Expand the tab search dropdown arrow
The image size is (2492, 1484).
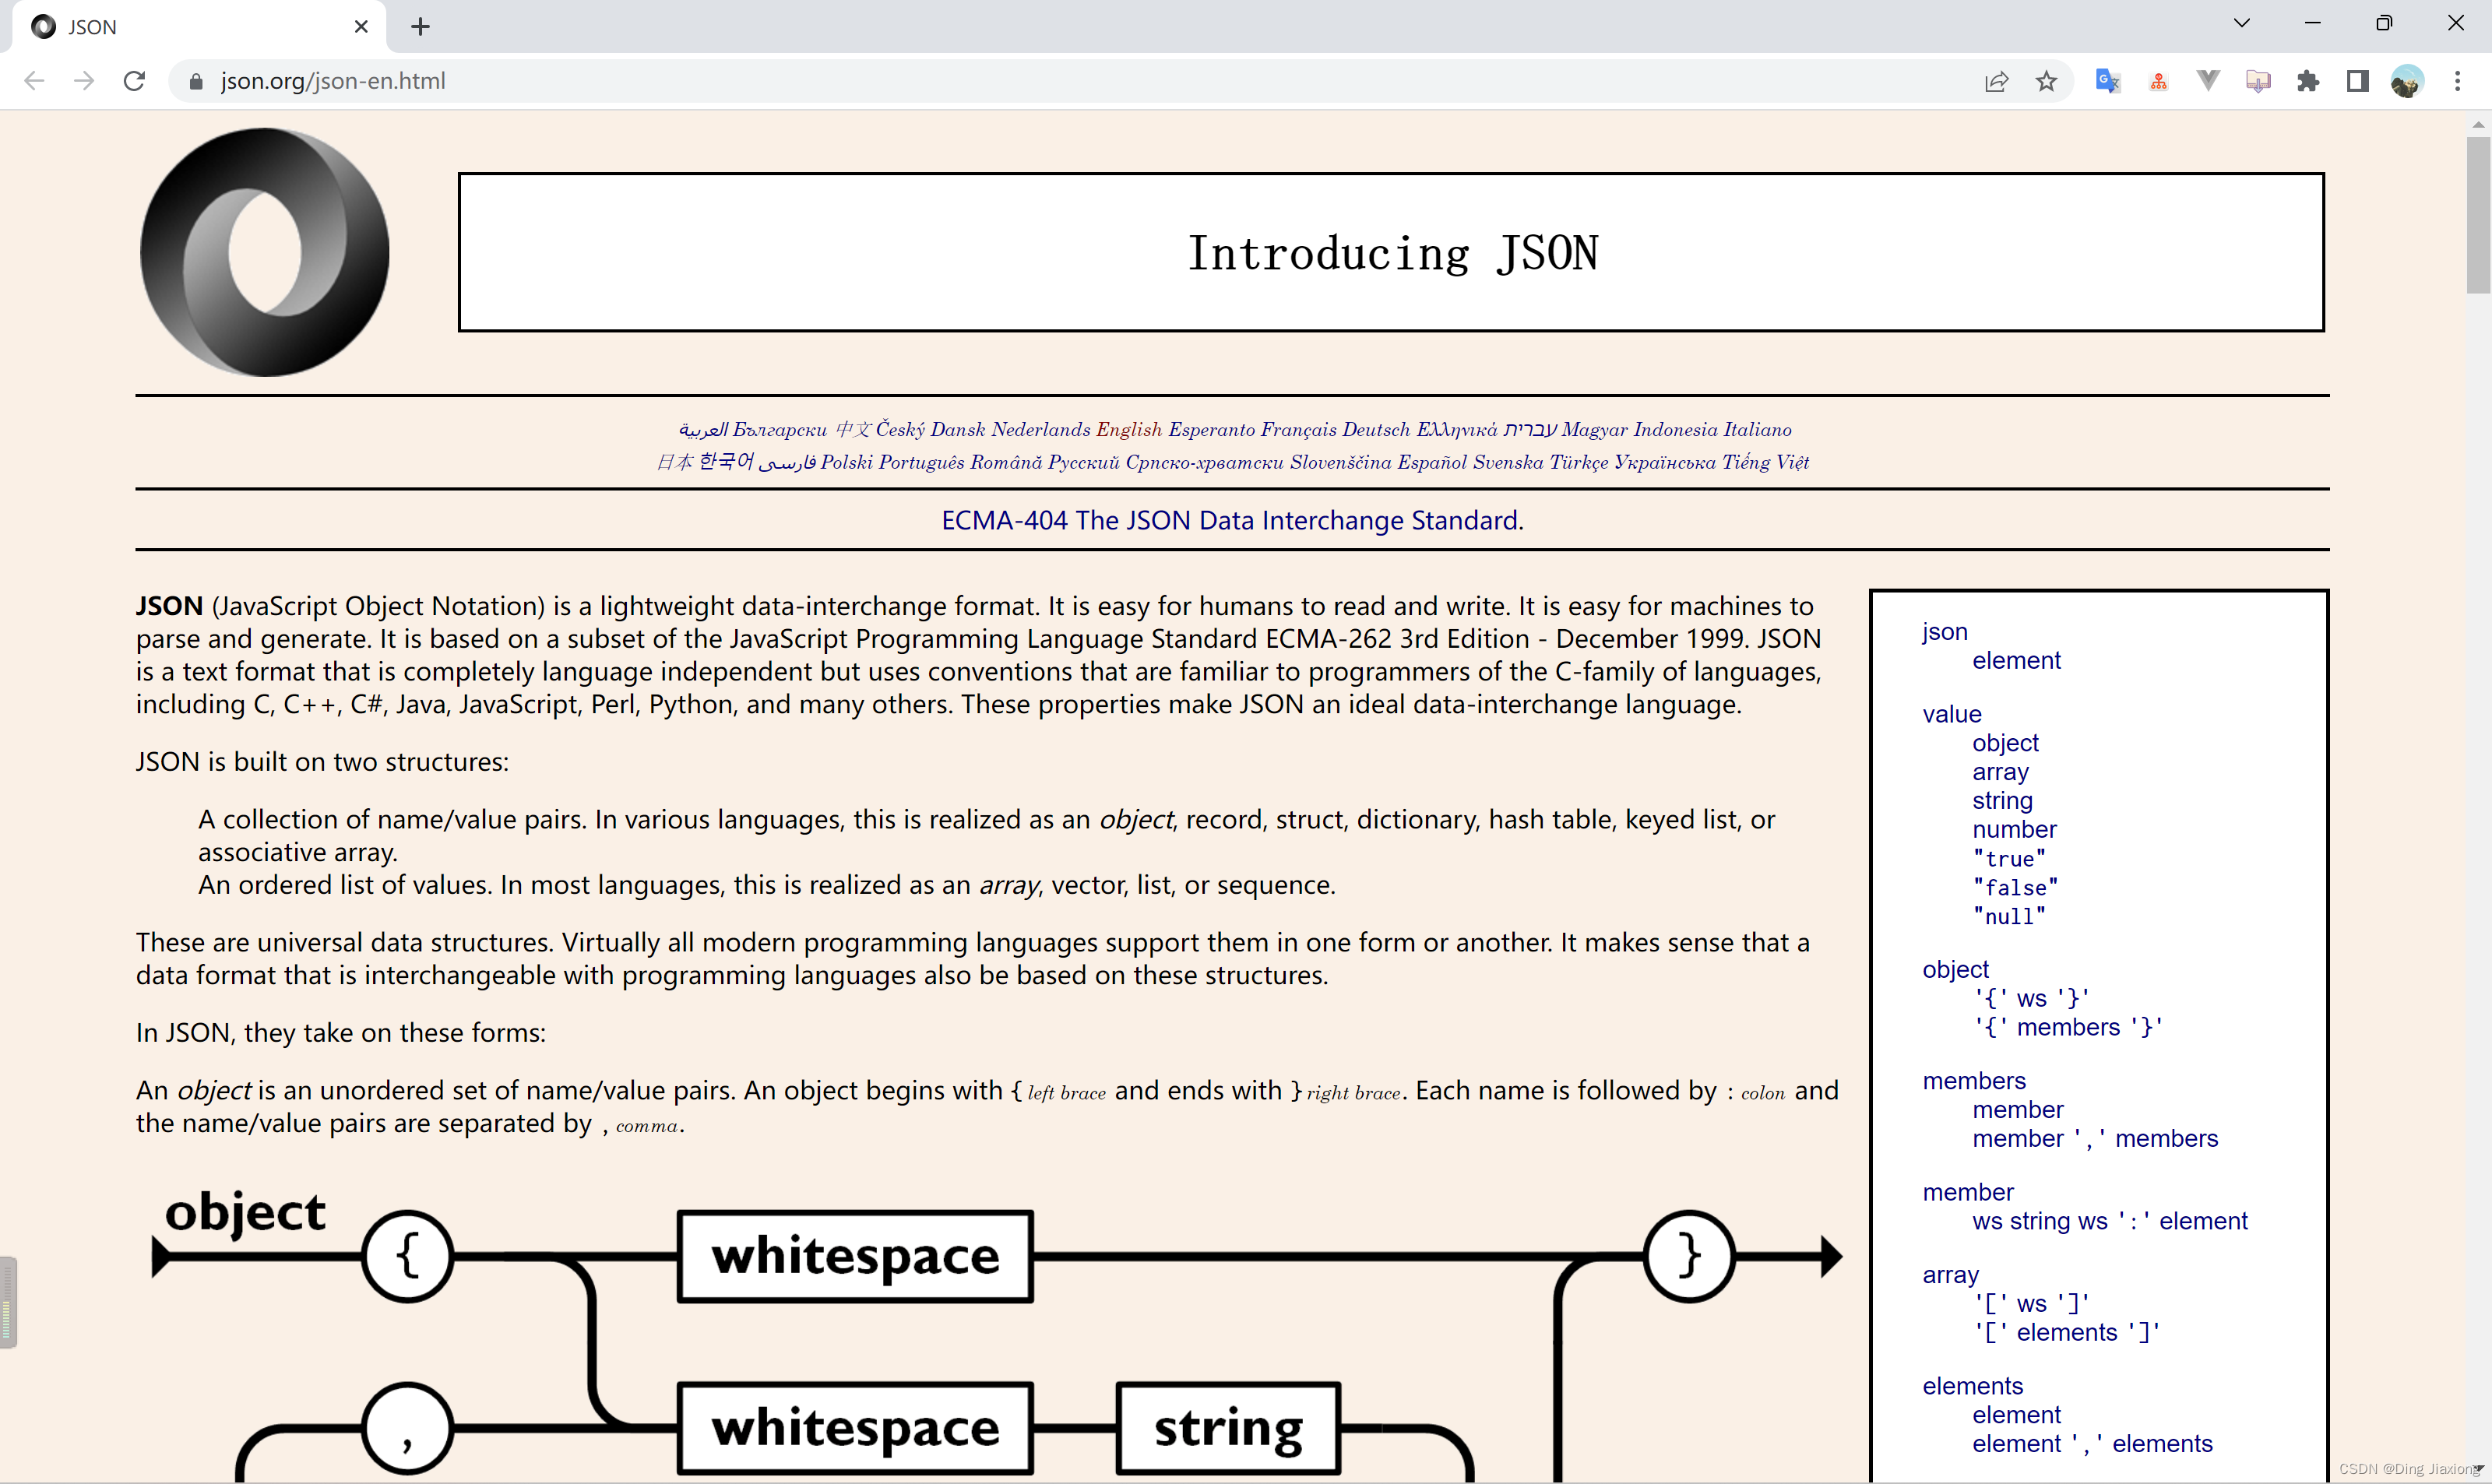(2242, 23)
